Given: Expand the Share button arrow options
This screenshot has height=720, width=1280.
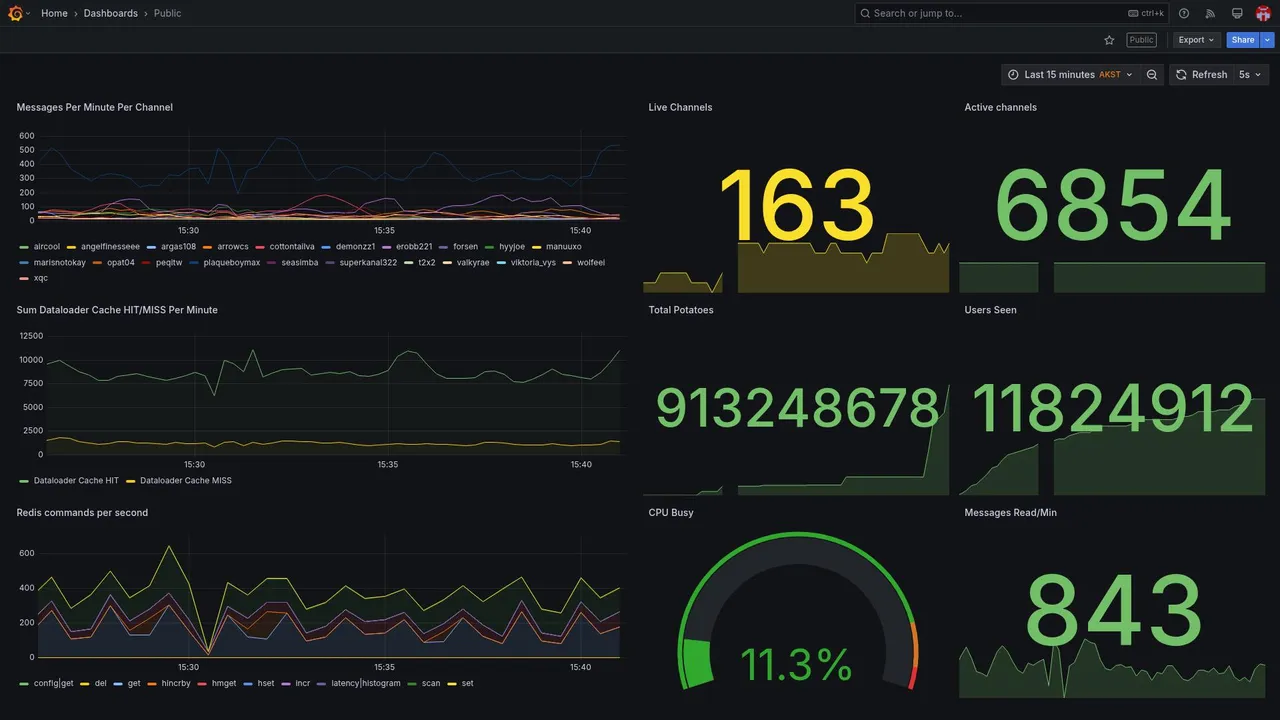Looking at the screenshot, I should (x=1268, y=40).
